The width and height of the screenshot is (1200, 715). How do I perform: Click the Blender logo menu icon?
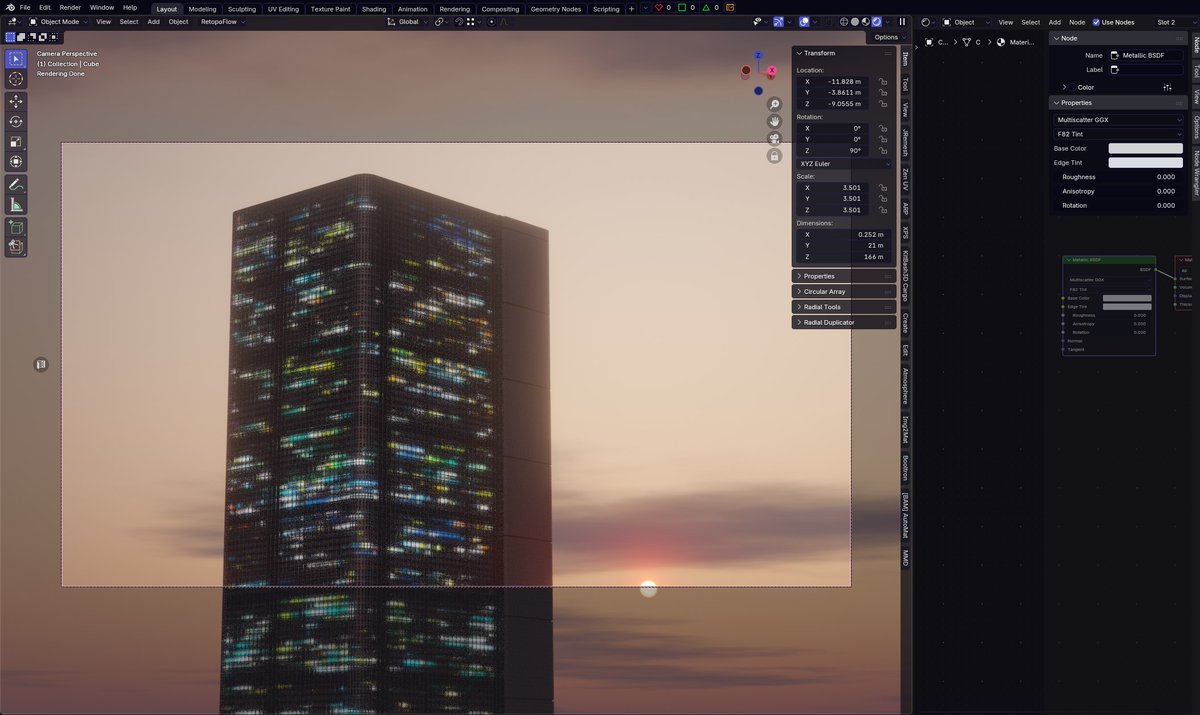tap(9, 7)
